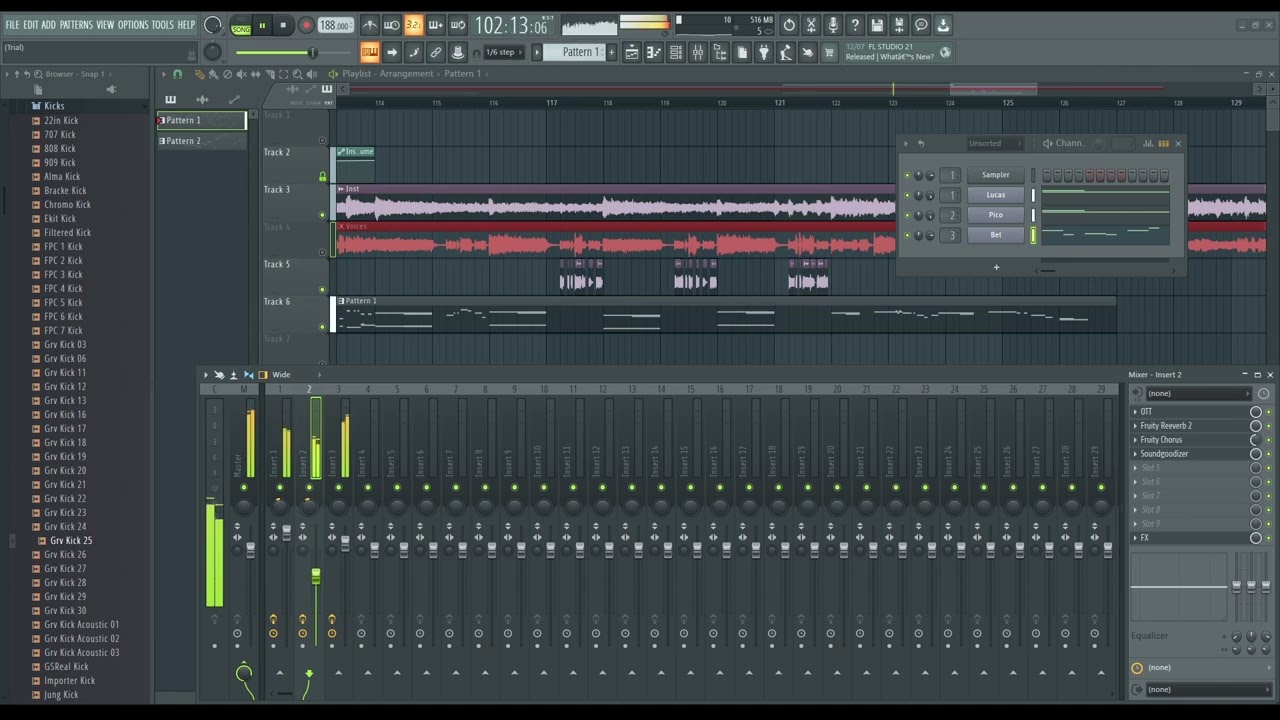Open the TOOLS menu
This screenshot has width=1280, height=720.
[163, 25]
